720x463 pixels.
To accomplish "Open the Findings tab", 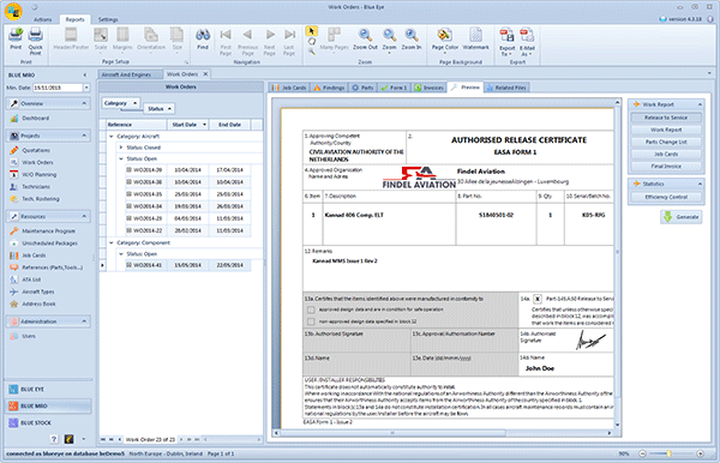I will tap(329, 87).
